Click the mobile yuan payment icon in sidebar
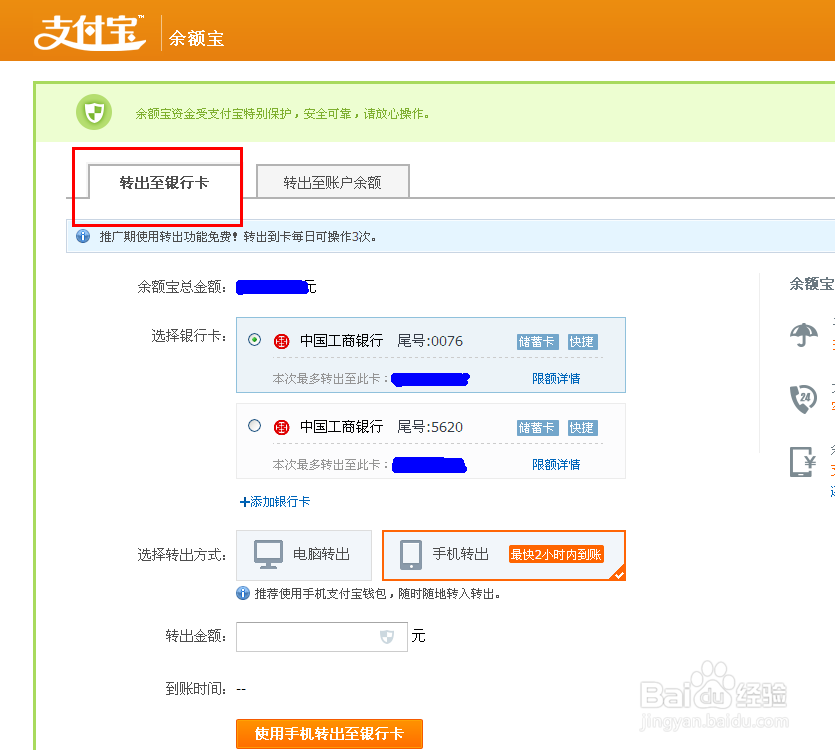This screenshot has width=835, height=750. pos(803,462)
